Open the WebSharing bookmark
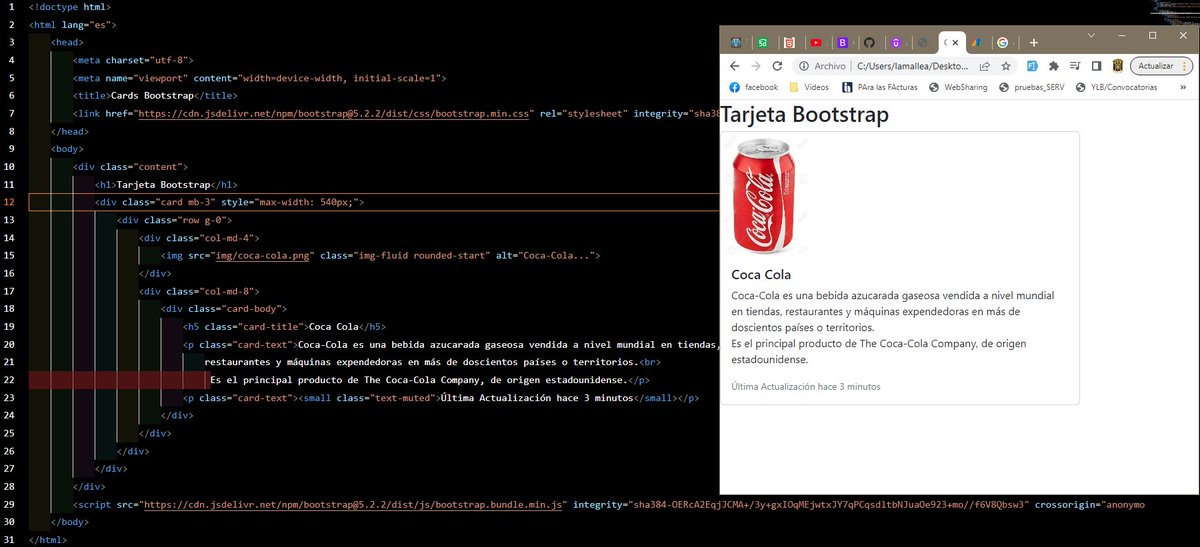This screenshot has height=547, width=1200. point(958,87)
